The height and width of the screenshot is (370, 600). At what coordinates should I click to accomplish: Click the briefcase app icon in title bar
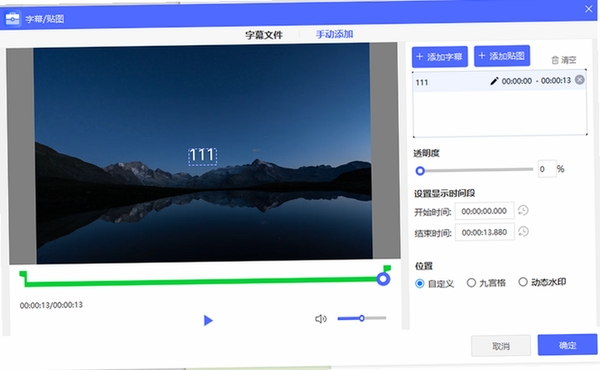(x=12, y=18)
